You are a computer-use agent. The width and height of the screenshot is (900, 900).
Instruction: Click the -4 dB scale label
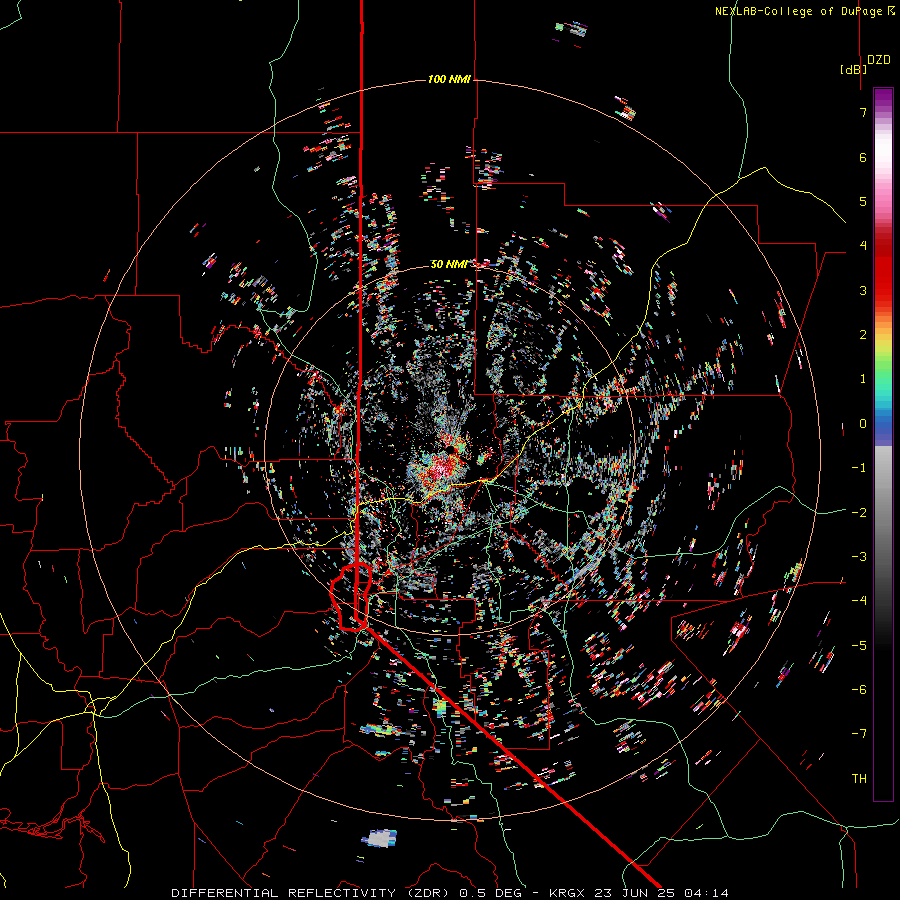pyautogui.click(x=859, y=601)
